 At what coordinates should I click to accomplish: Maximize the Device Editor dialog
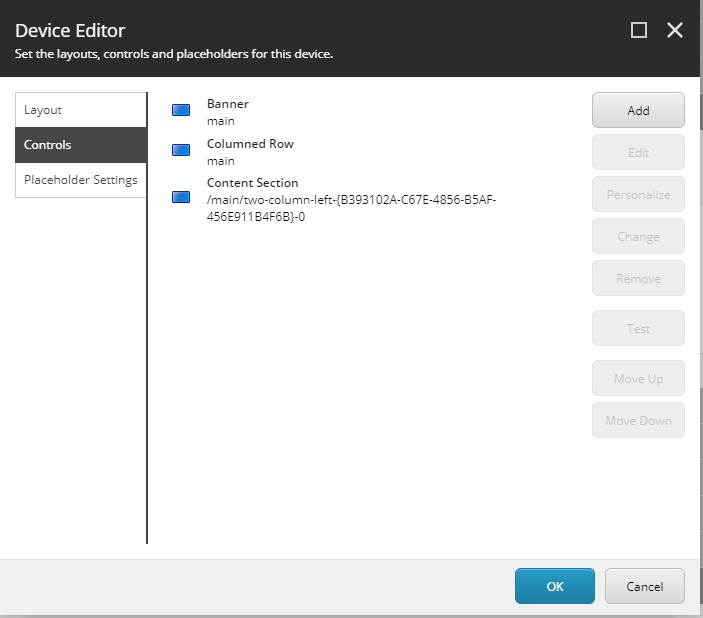coord(638,30)
